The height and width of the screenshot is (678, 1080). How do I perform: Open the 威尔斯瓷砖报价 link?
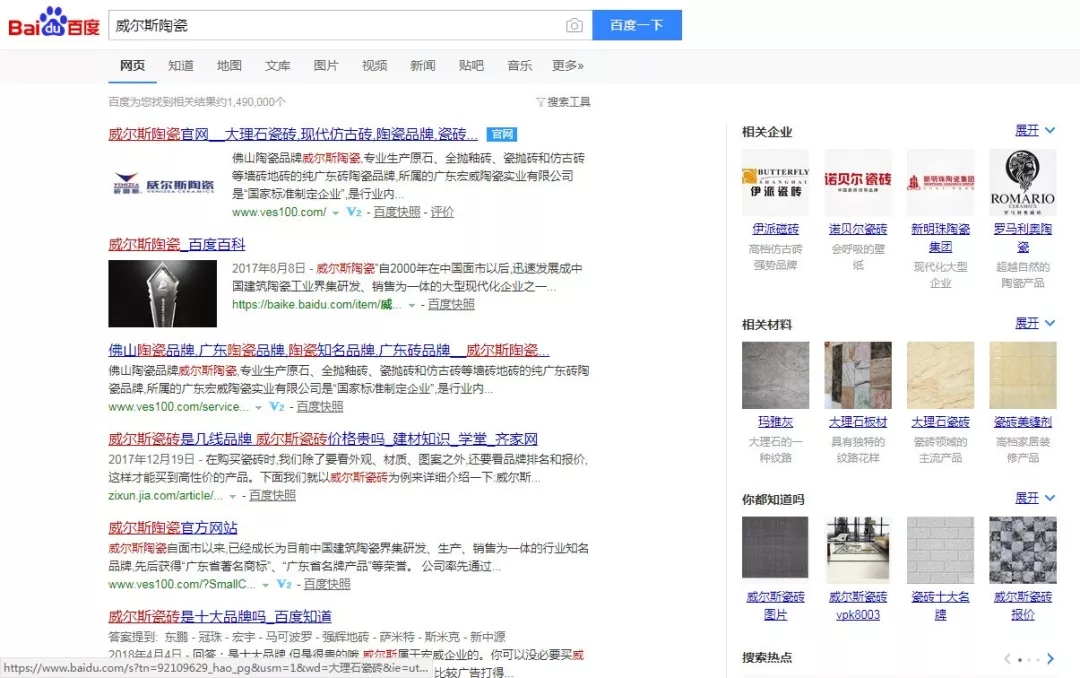(x=1023, y=606)
